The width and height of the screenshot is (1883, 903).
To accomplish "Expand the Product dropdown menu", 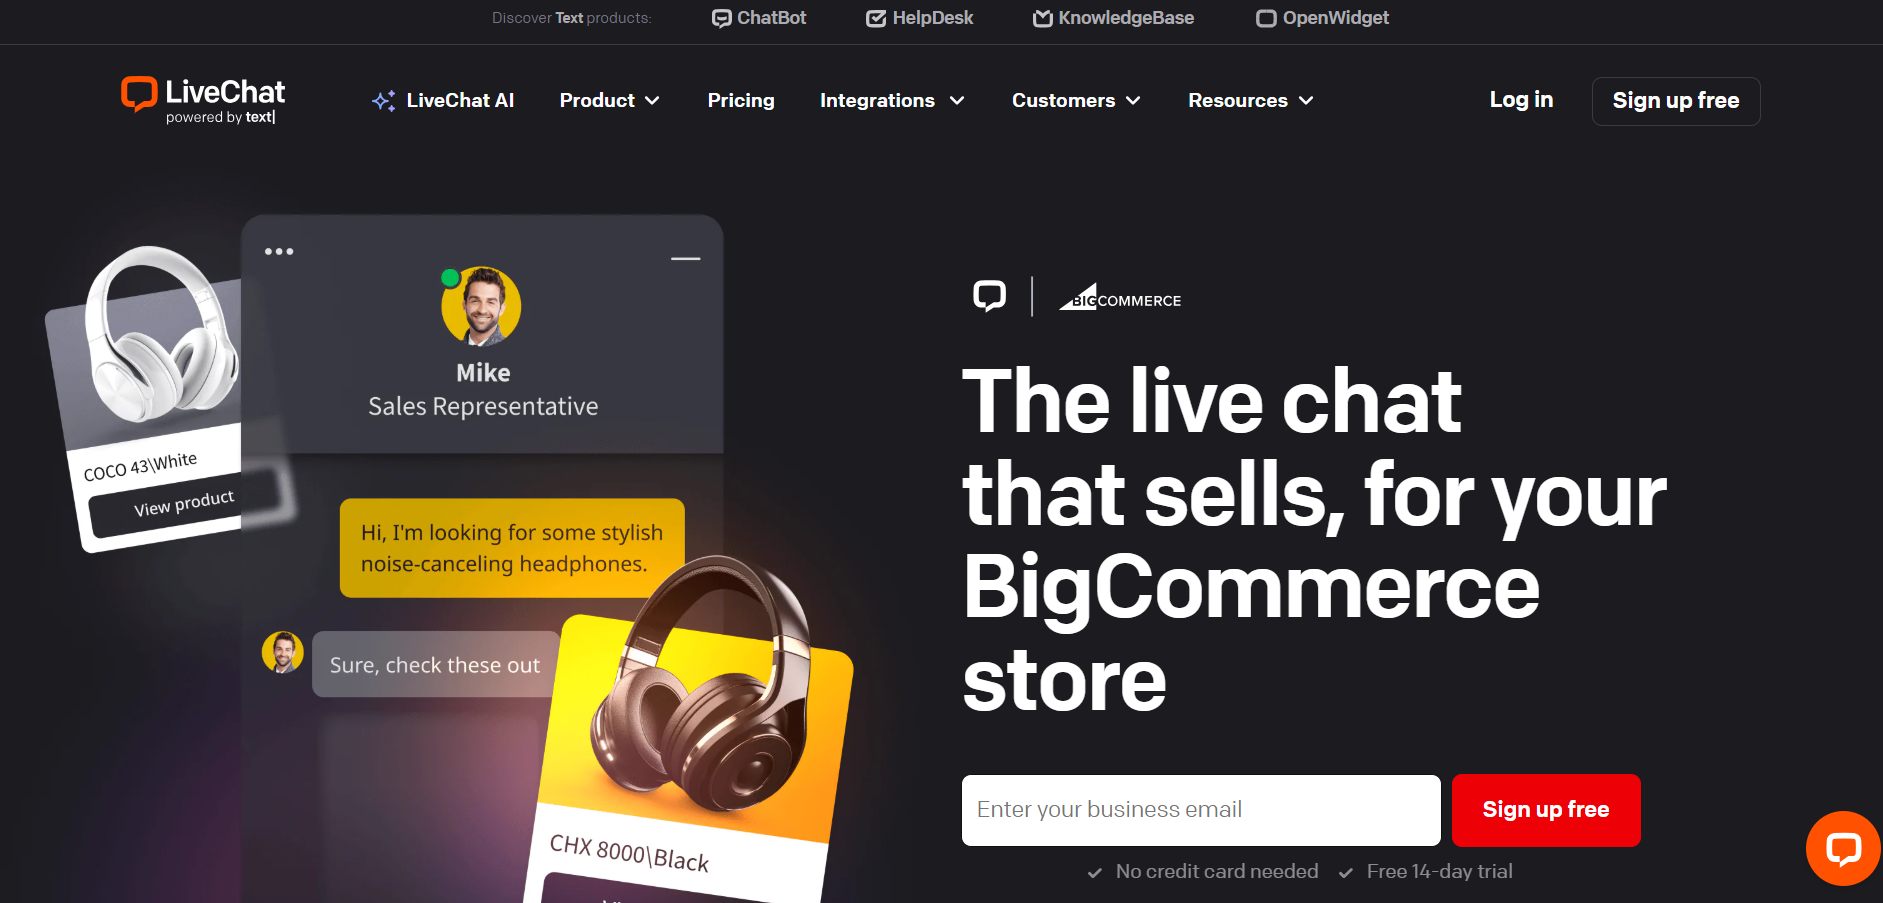I will coord(609,100).
